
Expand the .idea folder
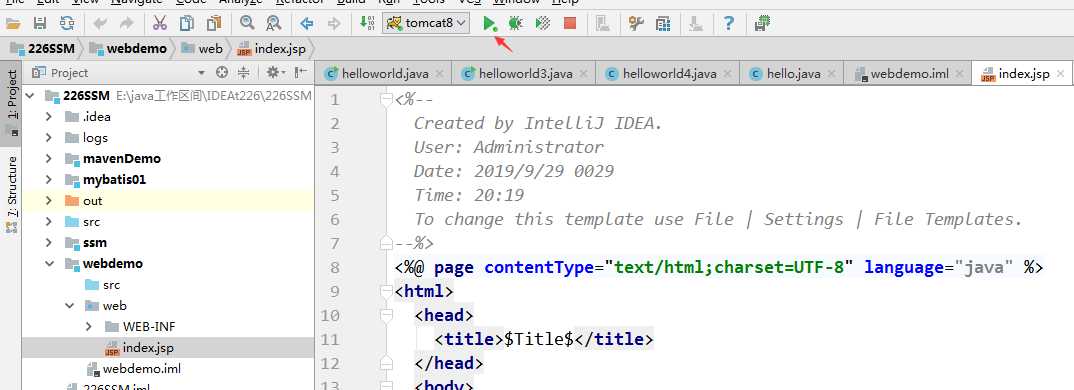49,117
